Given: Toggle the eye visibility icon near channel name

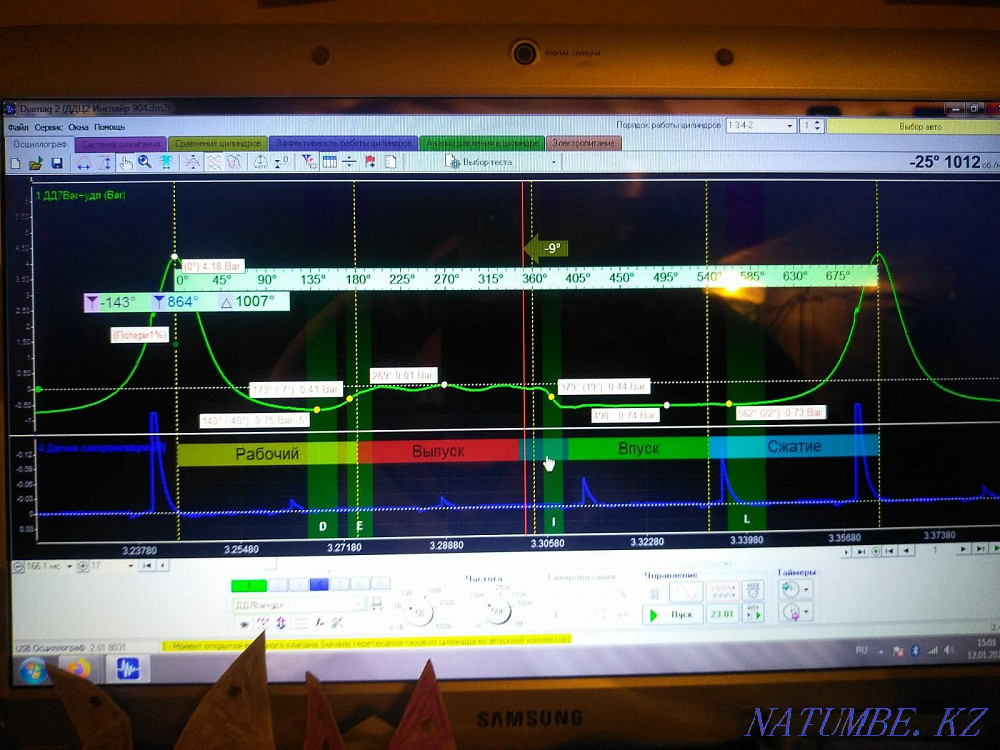Looking at the screenshot, I should [x=243, y=624].
